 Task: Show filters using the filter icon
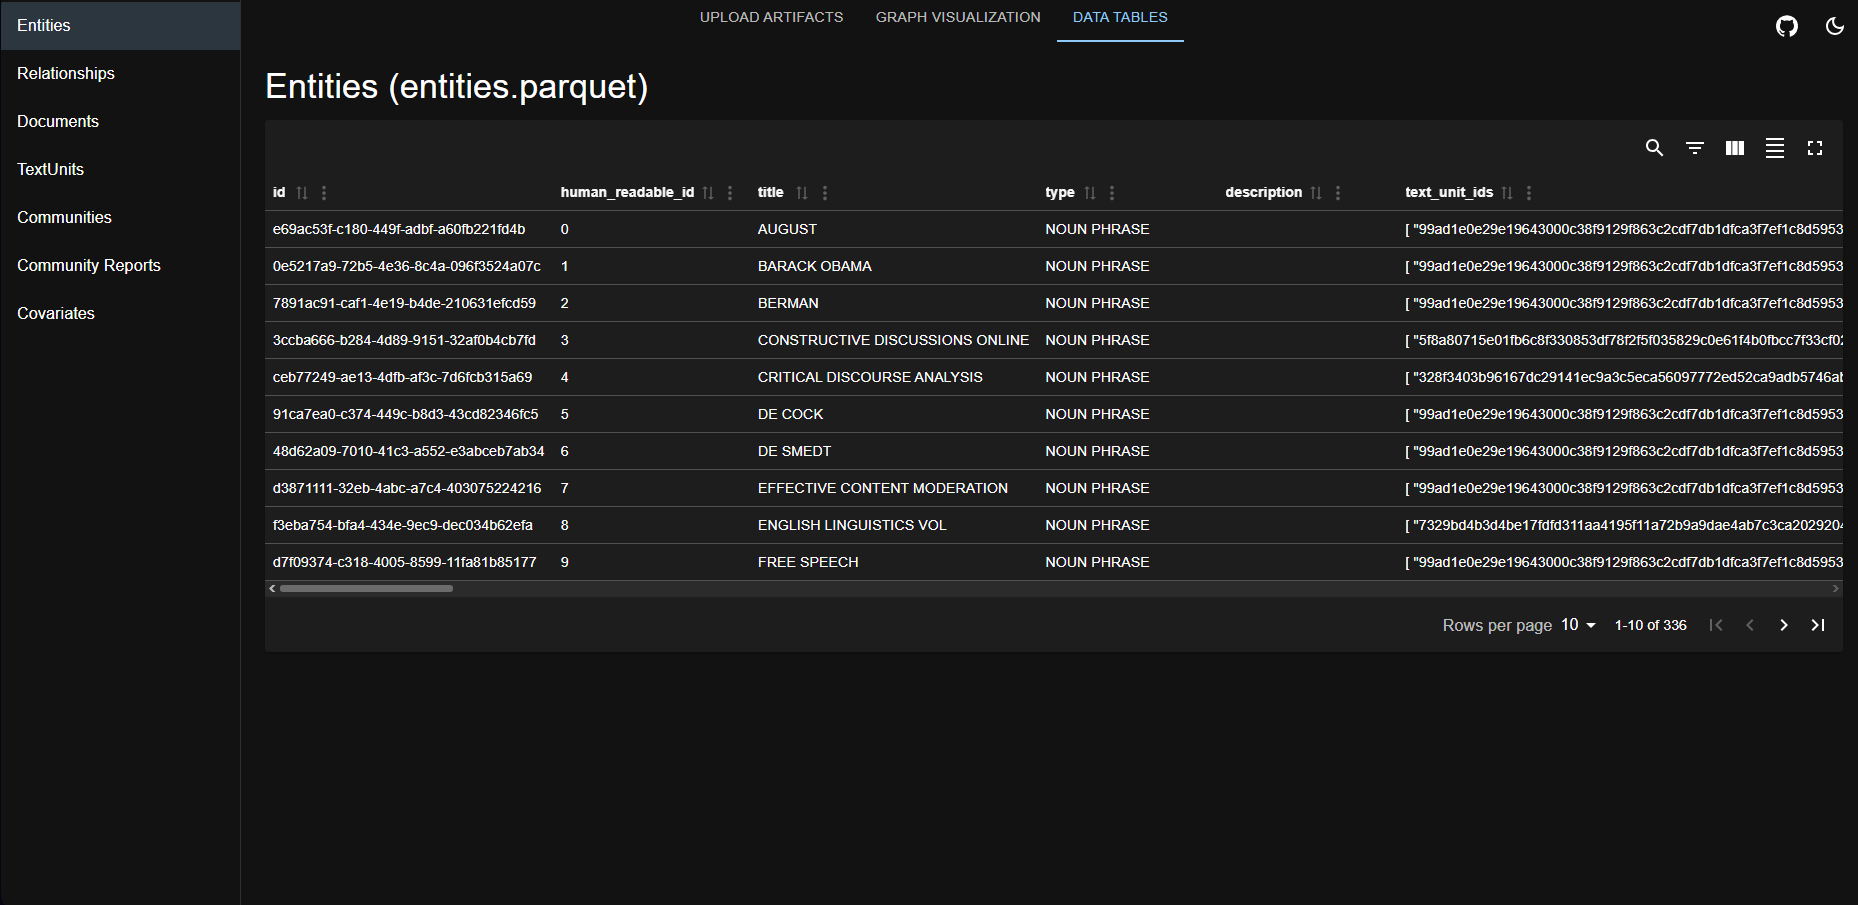pos(1694,148)
